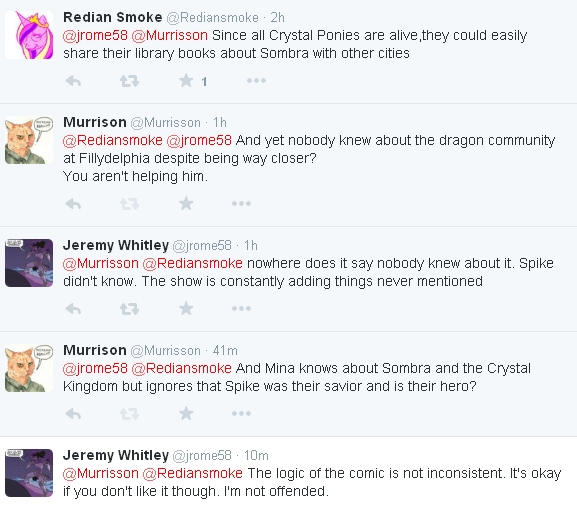Favorite Jeremy Whitley's 1h tweet
This screenshot has height=510, width=577.
click(x=186, y=309)
